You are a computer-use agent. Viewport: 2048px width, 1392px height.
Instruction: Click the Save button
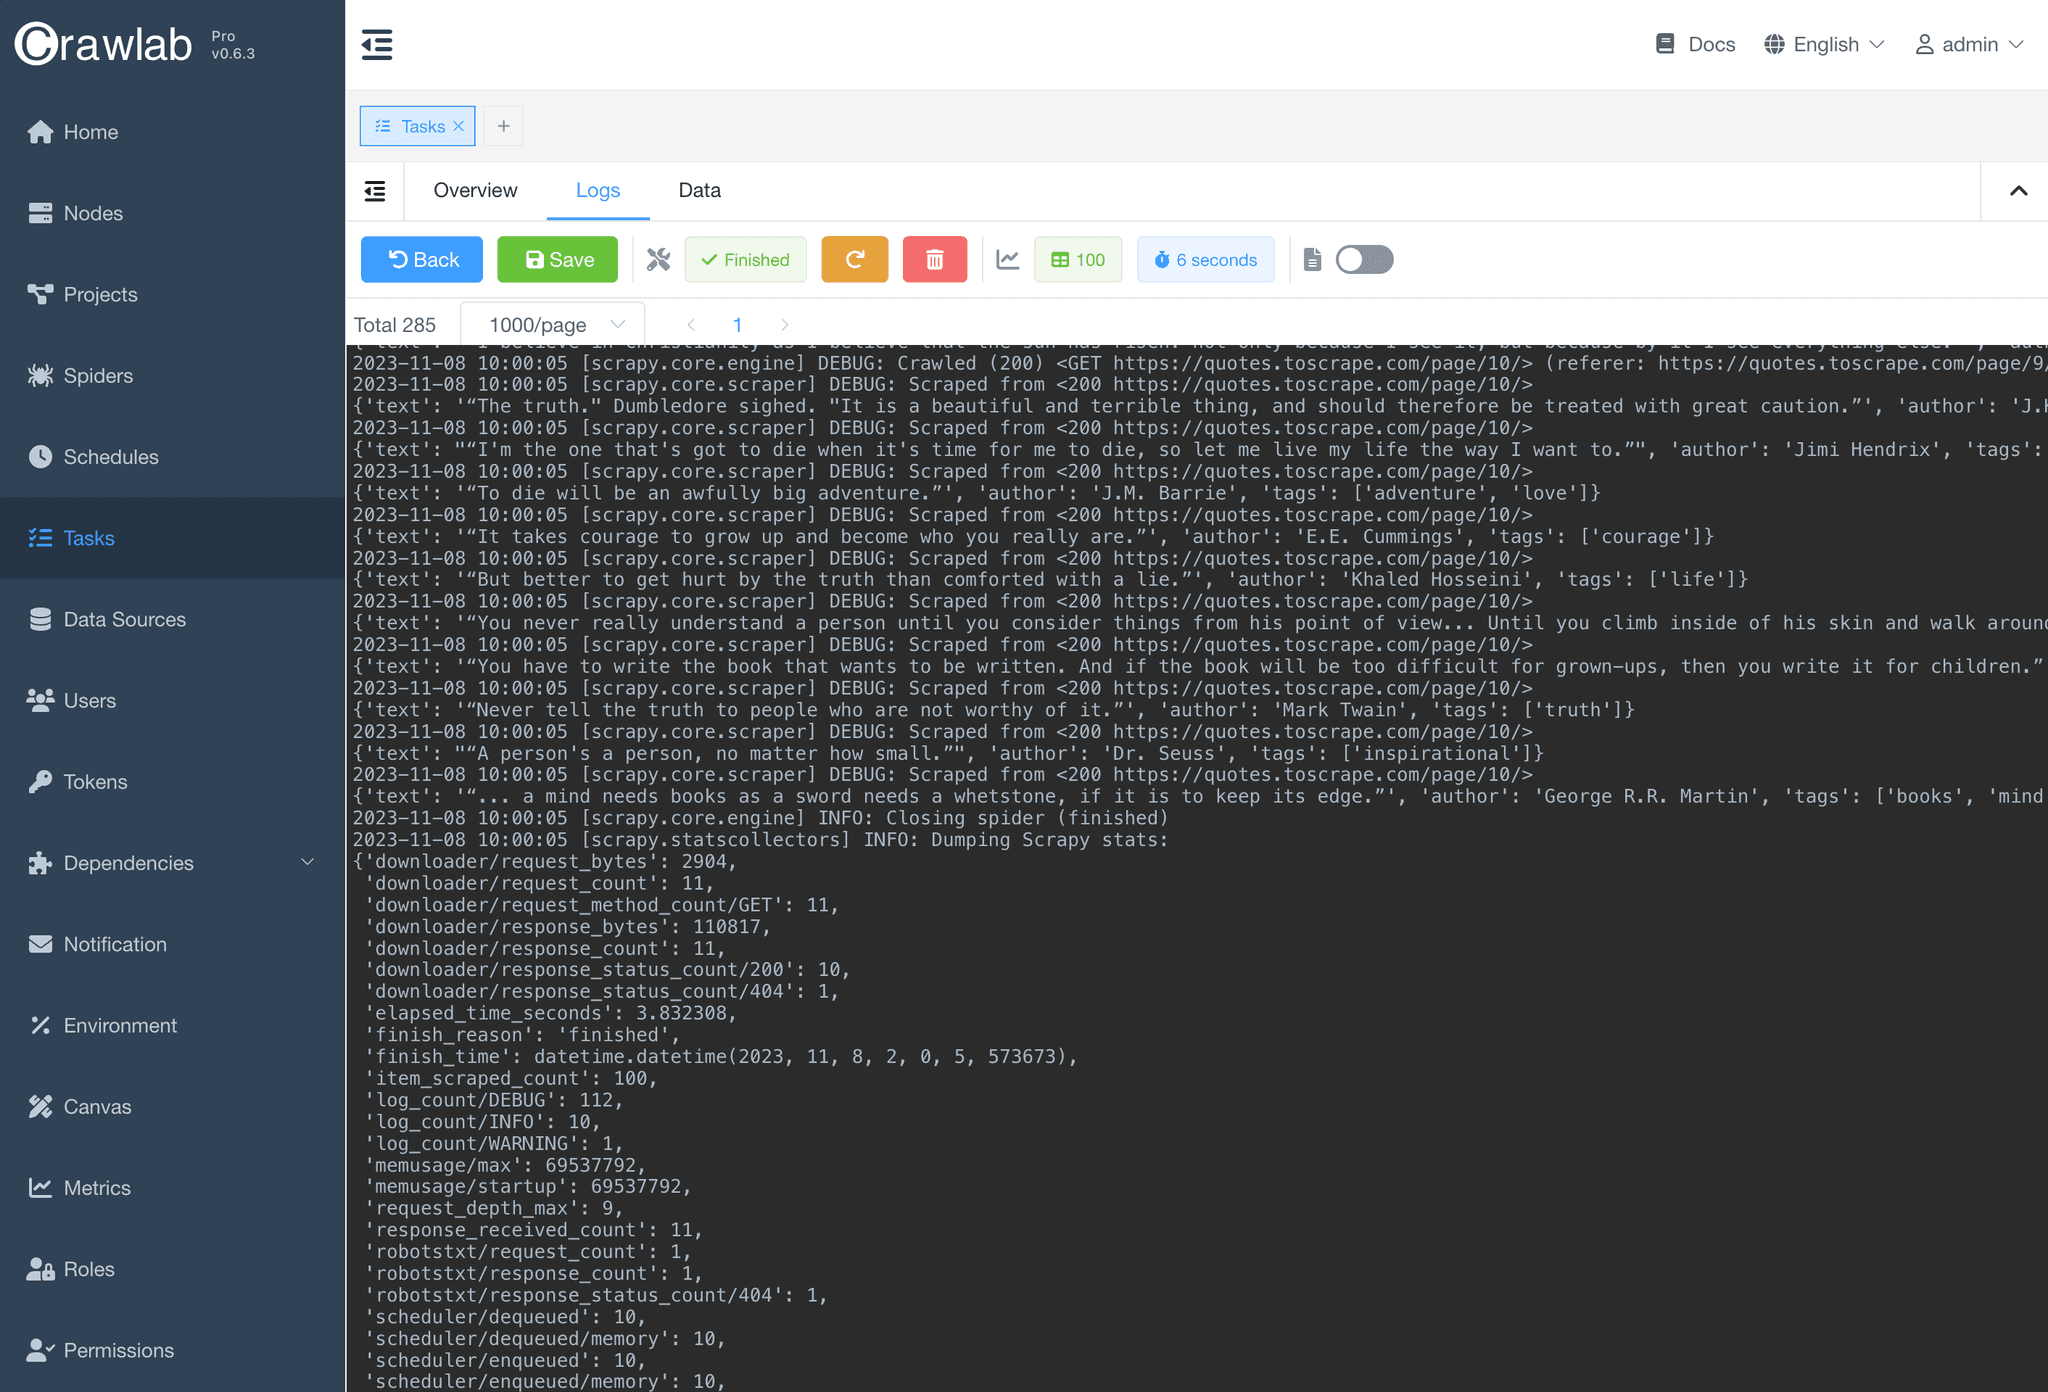click(x=557, y=259)
